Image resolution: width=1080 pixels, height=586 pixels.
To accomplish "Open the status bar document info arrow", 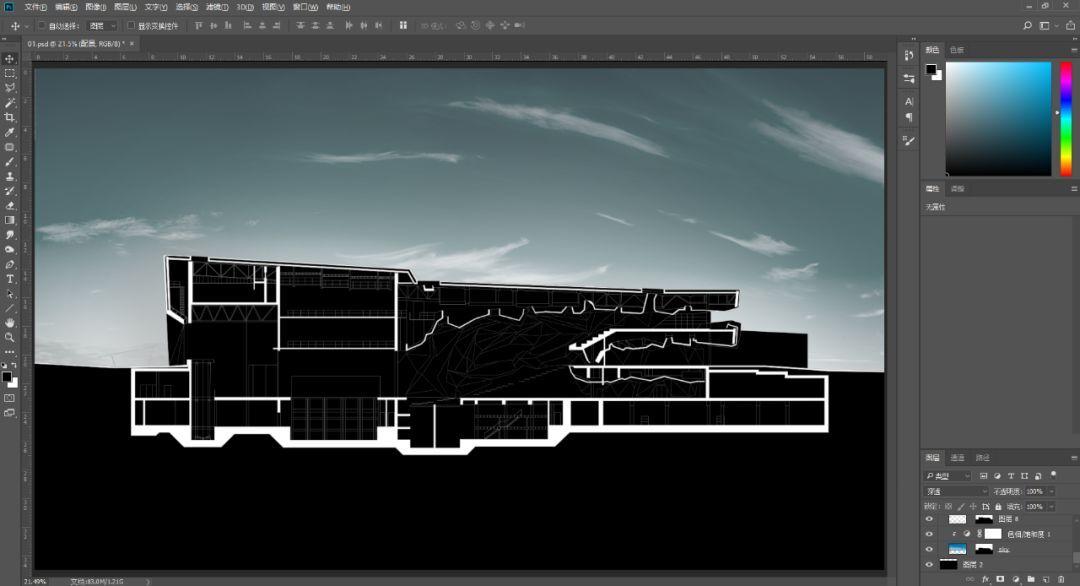I will point(147,582).
